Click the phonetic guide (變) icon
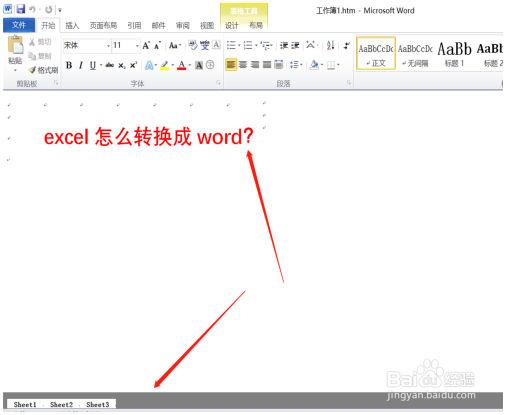The height and width of the screenshot is (415, 506). (205, 45)
